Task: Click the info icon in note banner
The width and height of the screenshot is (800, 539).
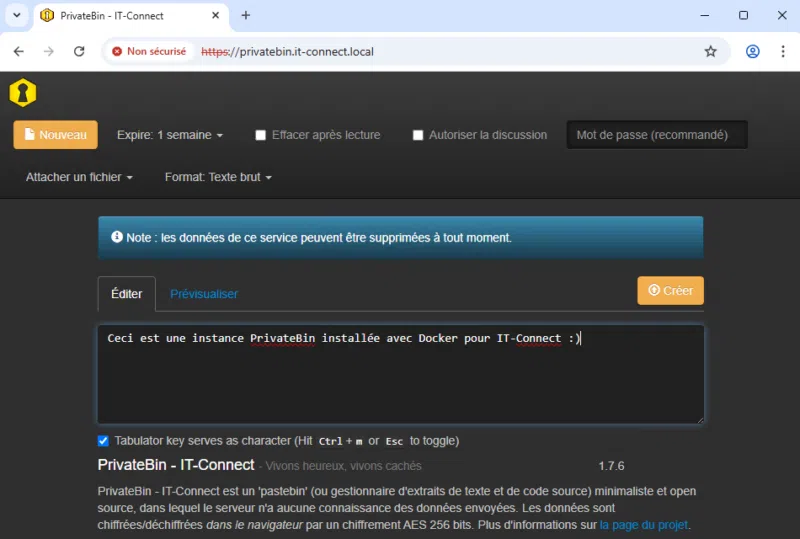Action: click(x=117, y=237)
